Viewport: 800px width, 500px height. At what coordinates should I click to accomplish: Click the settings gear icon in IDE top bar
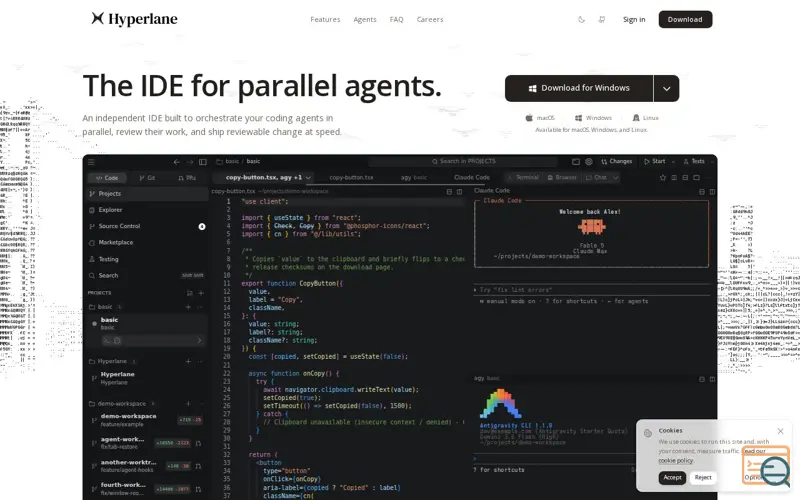[x=589, y=161]
